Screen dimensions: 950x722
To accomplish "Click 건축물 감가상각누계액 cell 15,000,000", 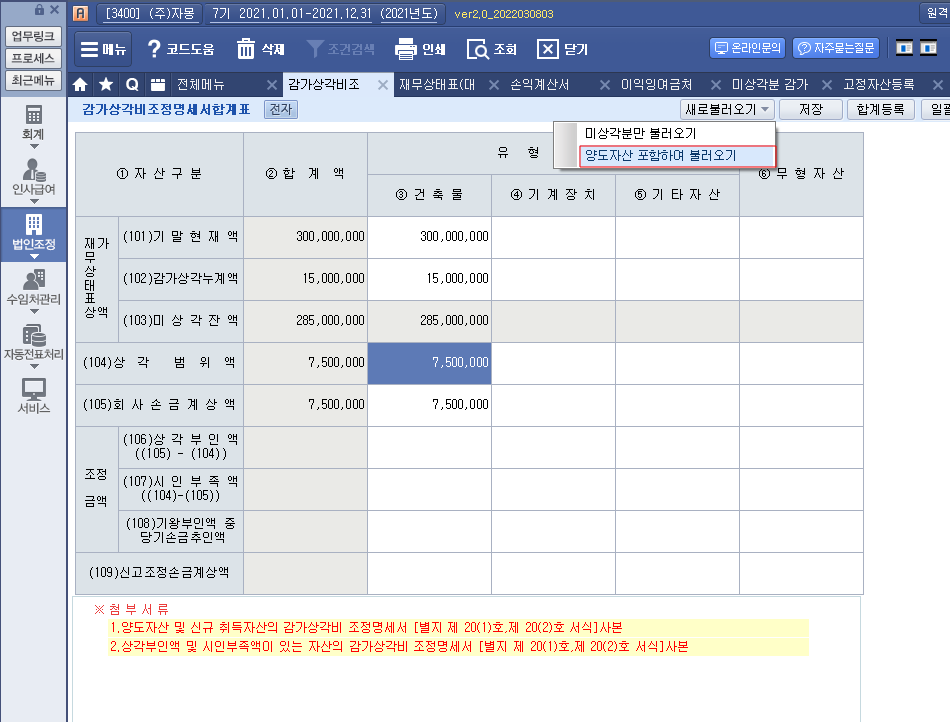I will coord(430,279).
